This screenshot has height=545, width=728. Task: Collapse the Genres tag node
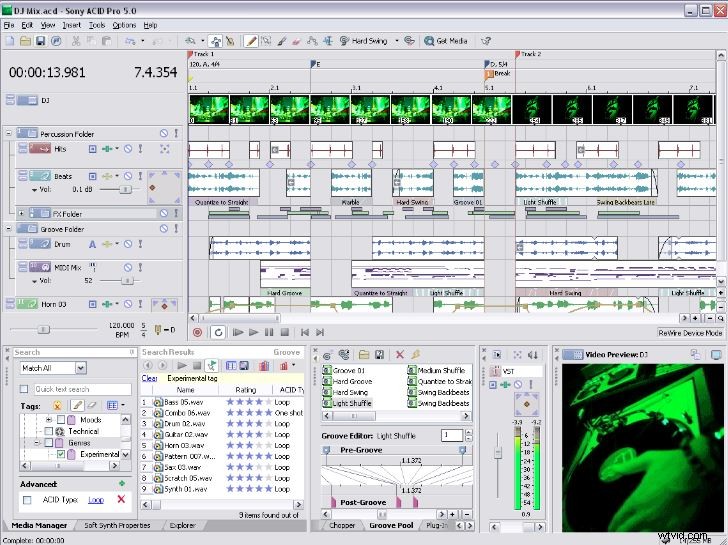[x=37, y=443]
